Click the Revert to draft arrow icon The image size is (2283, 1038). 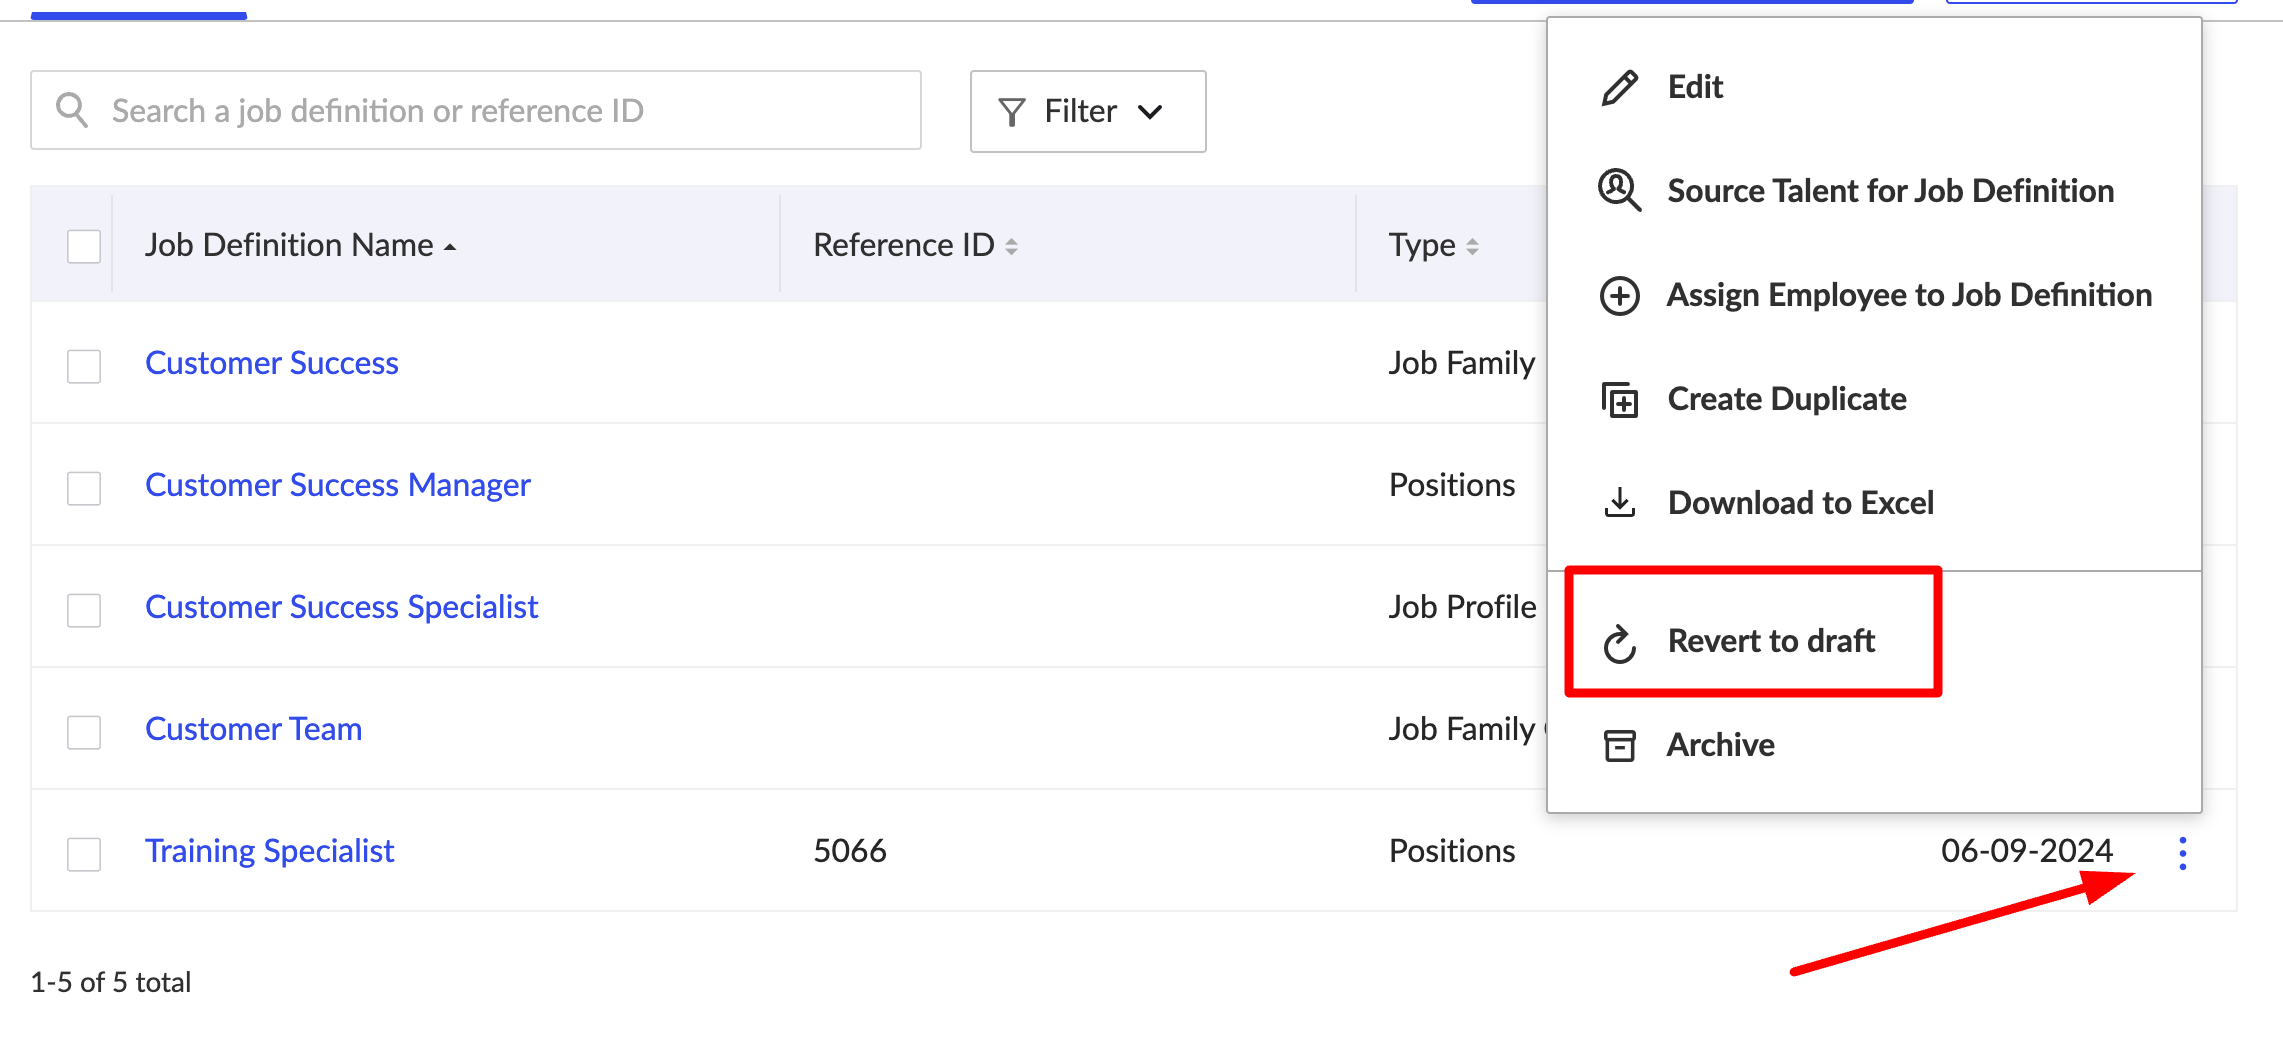[x=1619, y=643]
